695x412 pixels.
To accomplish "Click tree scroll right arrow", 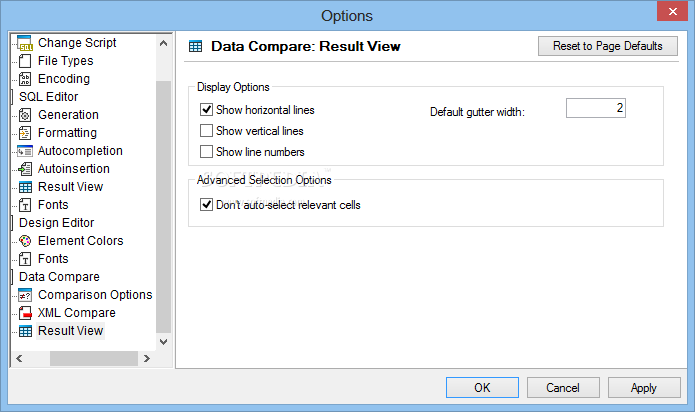I will pos(147,358).
